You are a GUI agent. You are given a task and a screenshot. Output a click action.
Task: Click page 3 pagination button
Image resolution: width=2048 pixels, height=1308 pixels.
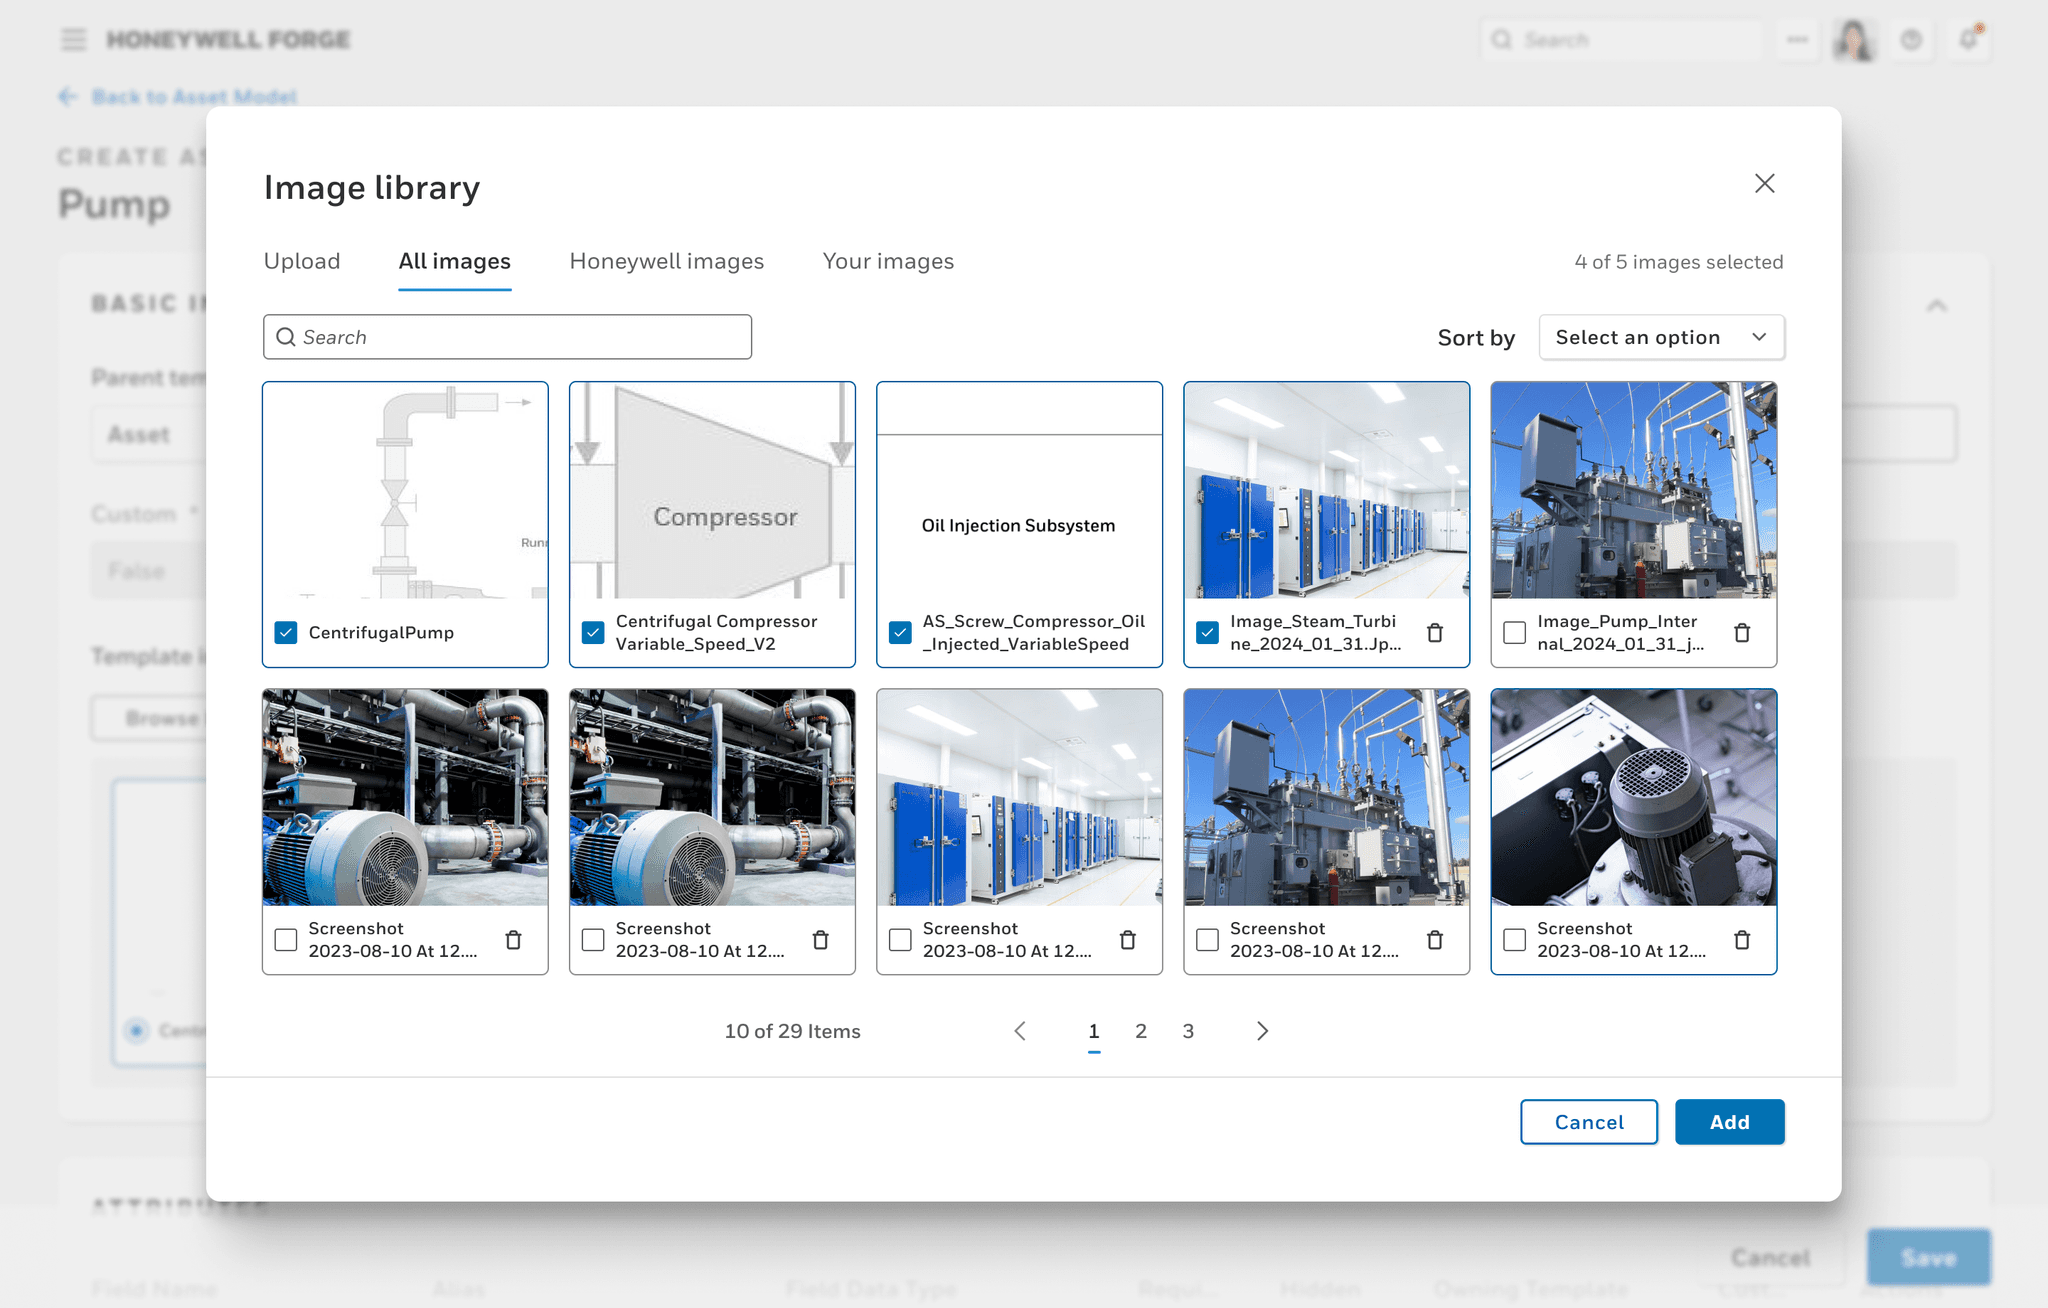coord(1188,1030)
